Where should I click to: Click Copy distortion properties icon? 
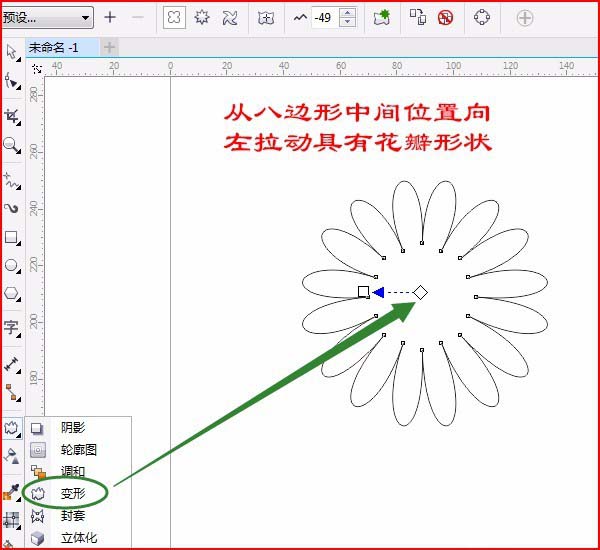(x=418, y=17)
